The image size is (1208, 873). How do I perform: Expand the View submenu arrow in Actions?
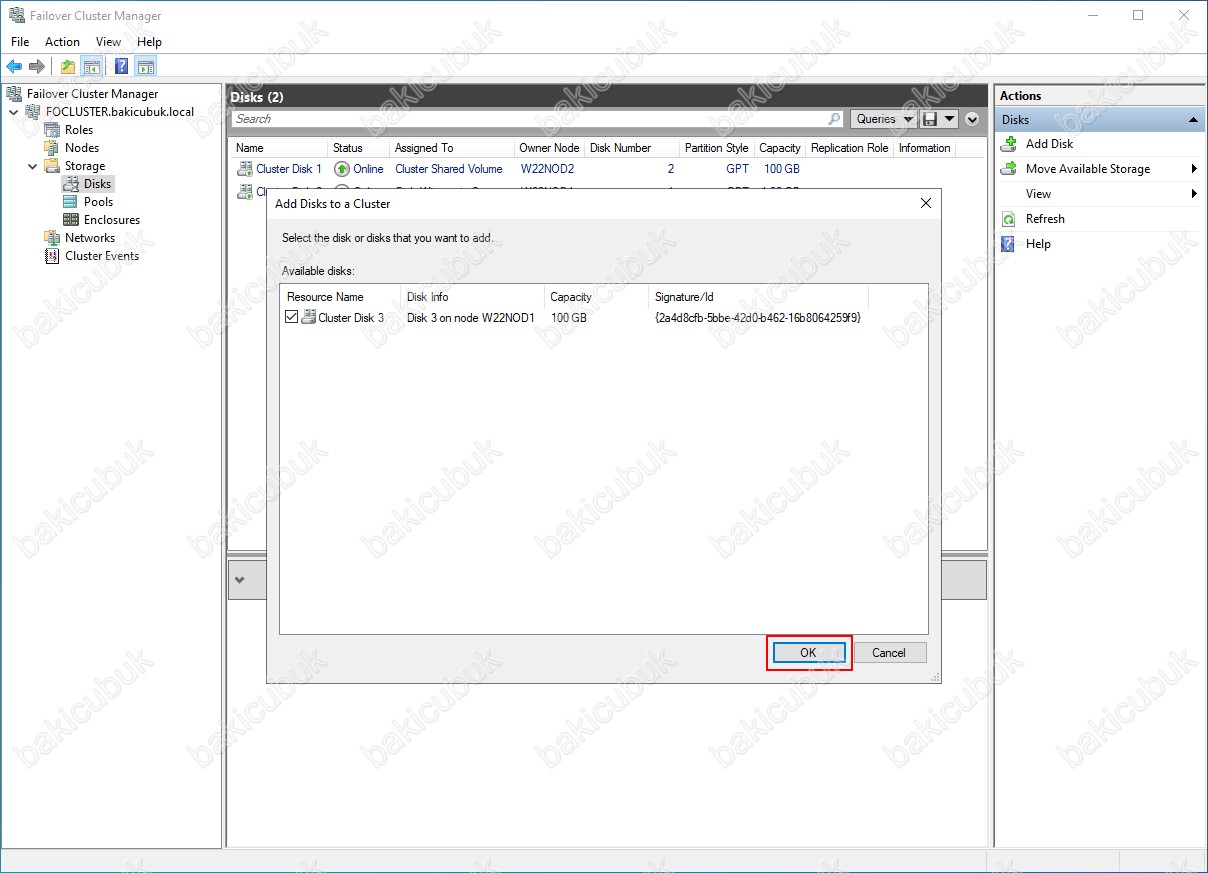click(x=1194, y=194)
